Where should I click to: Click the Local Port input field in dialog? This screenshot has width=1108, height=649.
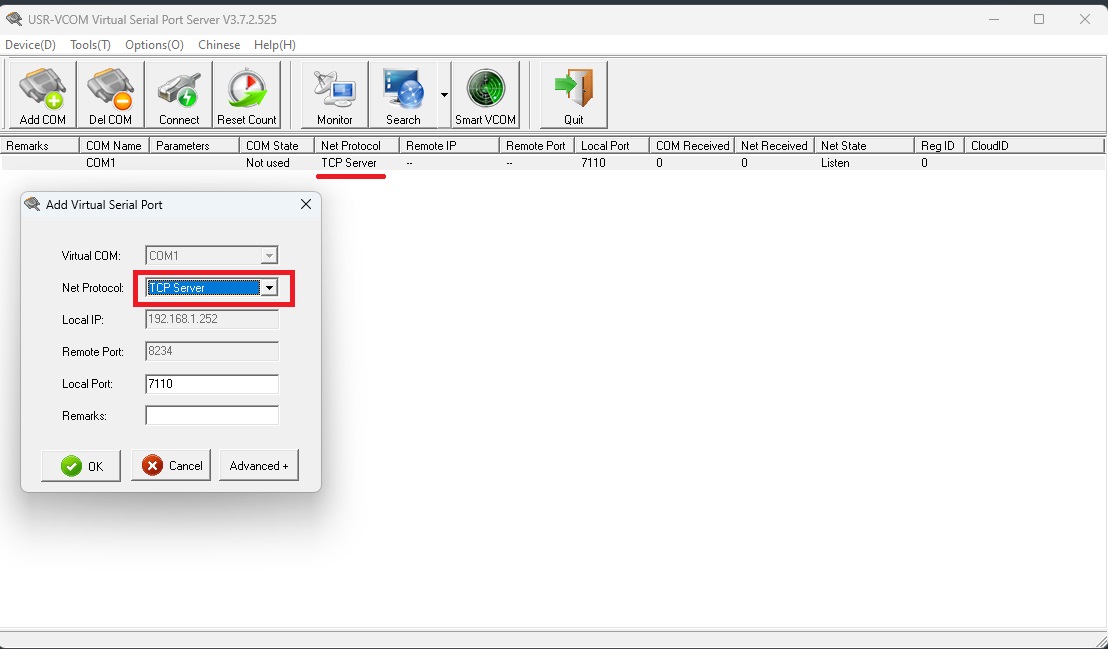(212, 384)
